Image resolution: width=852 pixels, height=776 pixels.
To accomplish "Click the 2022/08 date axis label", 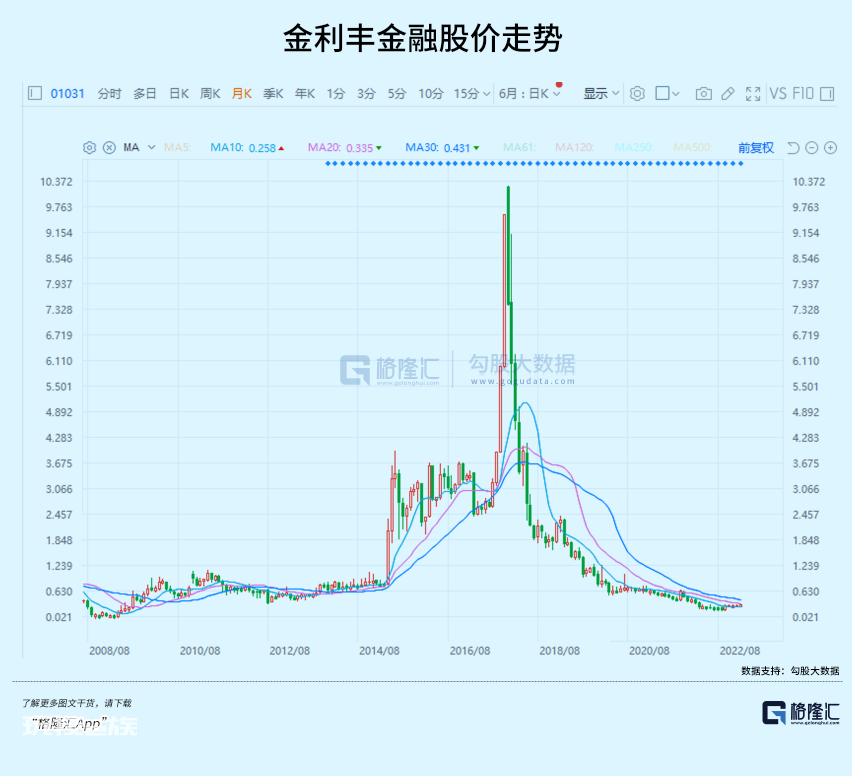I will tap(740, 650).
